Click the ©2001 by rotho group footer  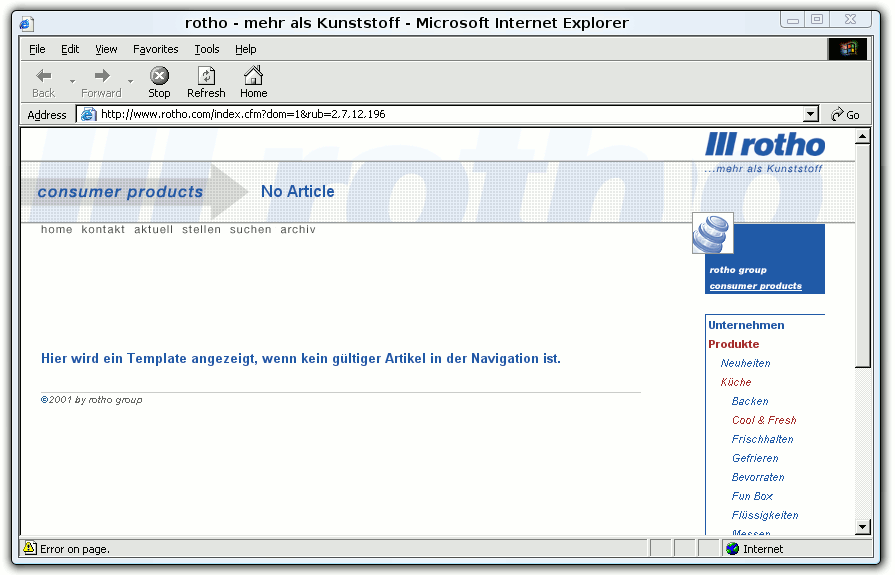click(91, 400)
